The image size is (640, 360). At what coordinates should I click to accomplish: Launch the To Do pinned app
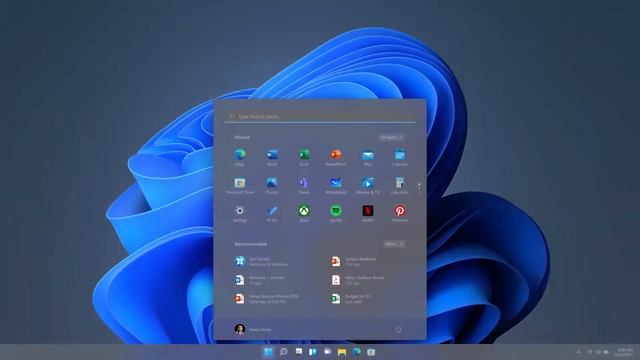pyautogui.click(x=272, y=213)
